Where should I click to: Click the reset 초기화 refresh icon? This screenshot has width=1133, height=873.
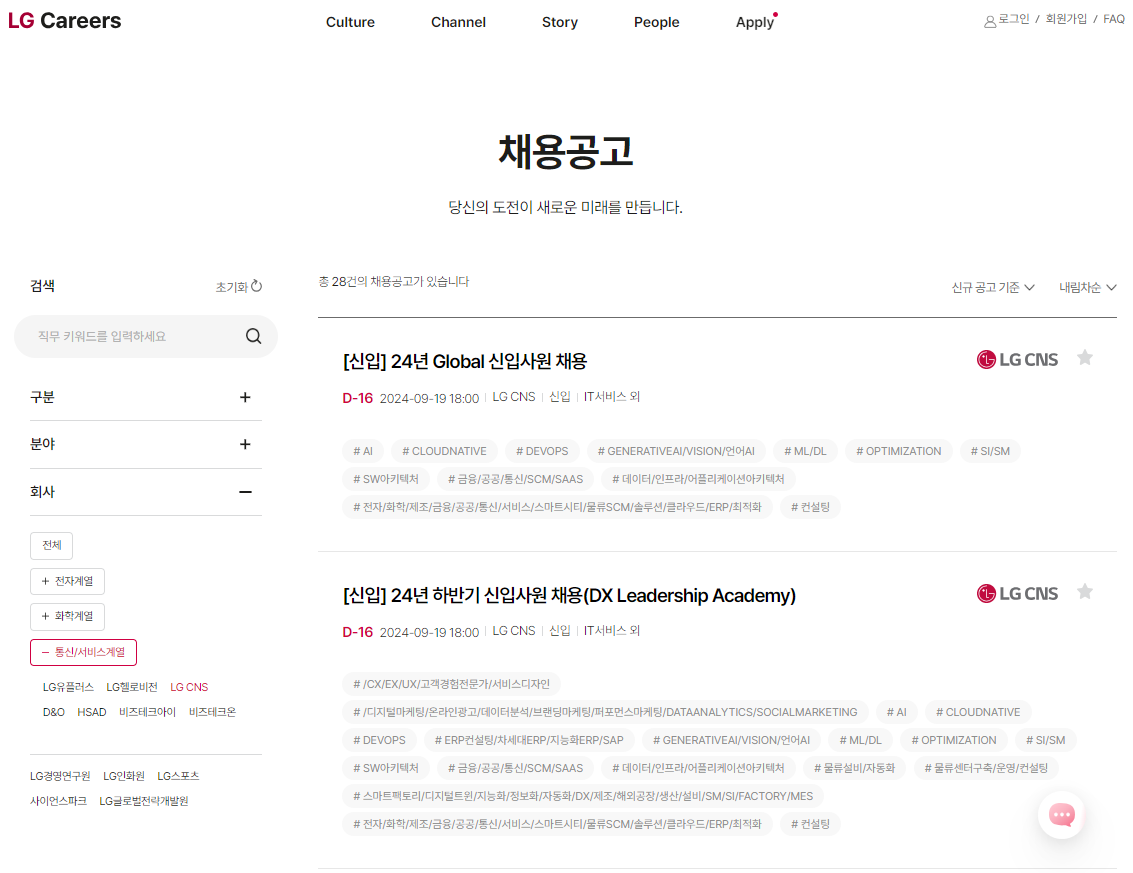pyautogui.click(x=257, y=287)
